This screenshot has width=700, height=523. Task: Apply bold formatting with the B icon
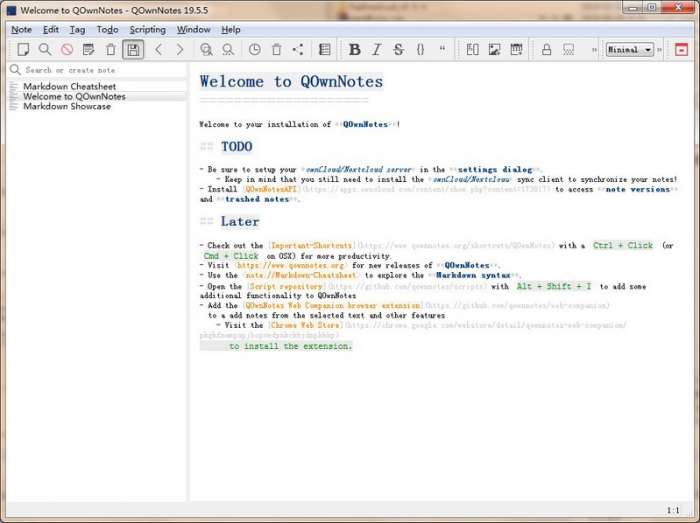pyautogui.click(x=354, y=49)
